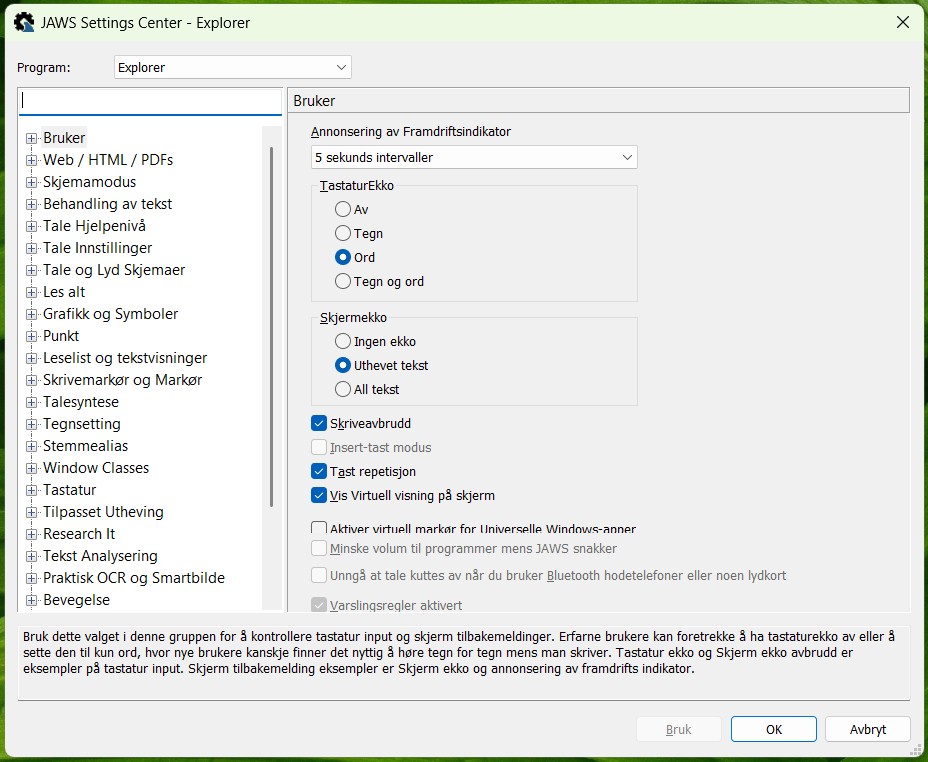Expand the Les alt node

point(31,292)
